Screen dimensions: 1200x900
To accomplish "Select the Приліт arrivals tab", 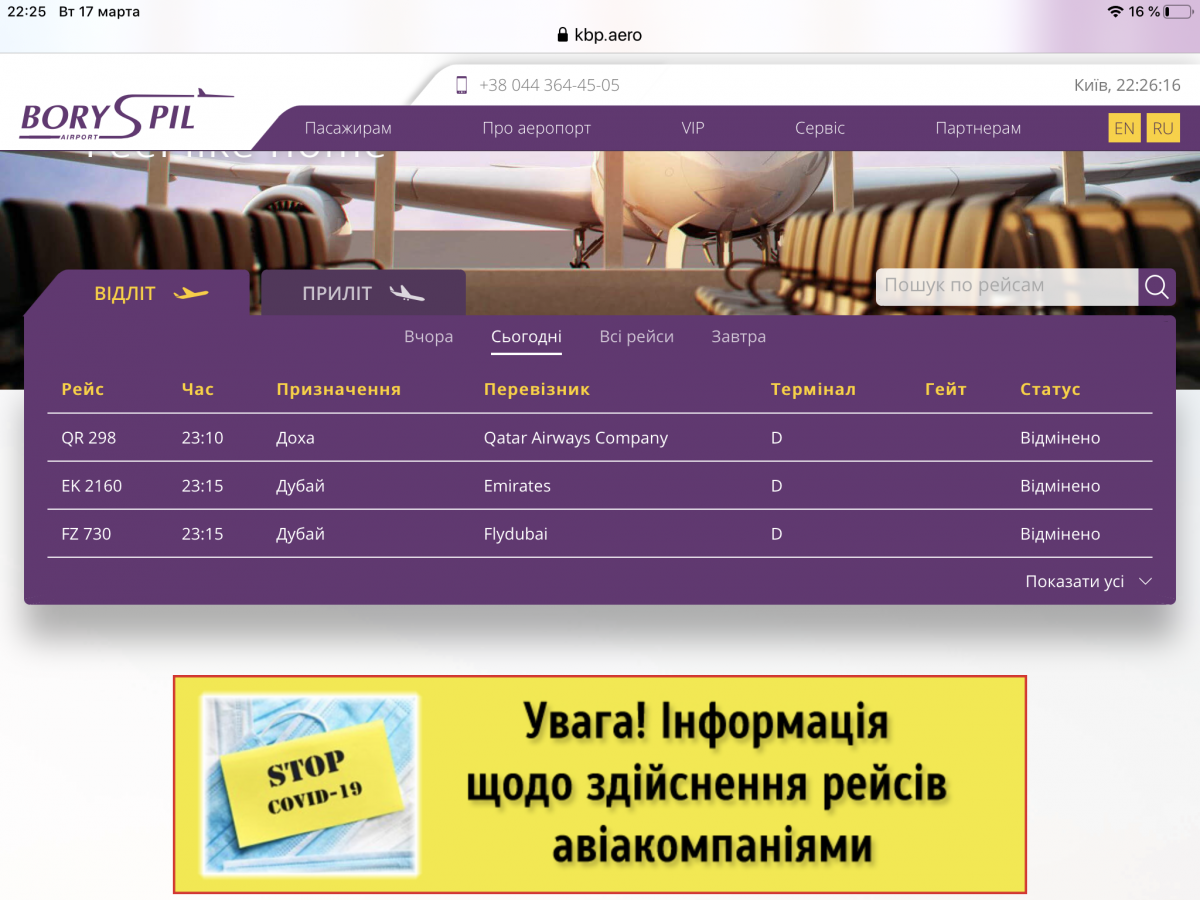I will click(x=363, y=293).
